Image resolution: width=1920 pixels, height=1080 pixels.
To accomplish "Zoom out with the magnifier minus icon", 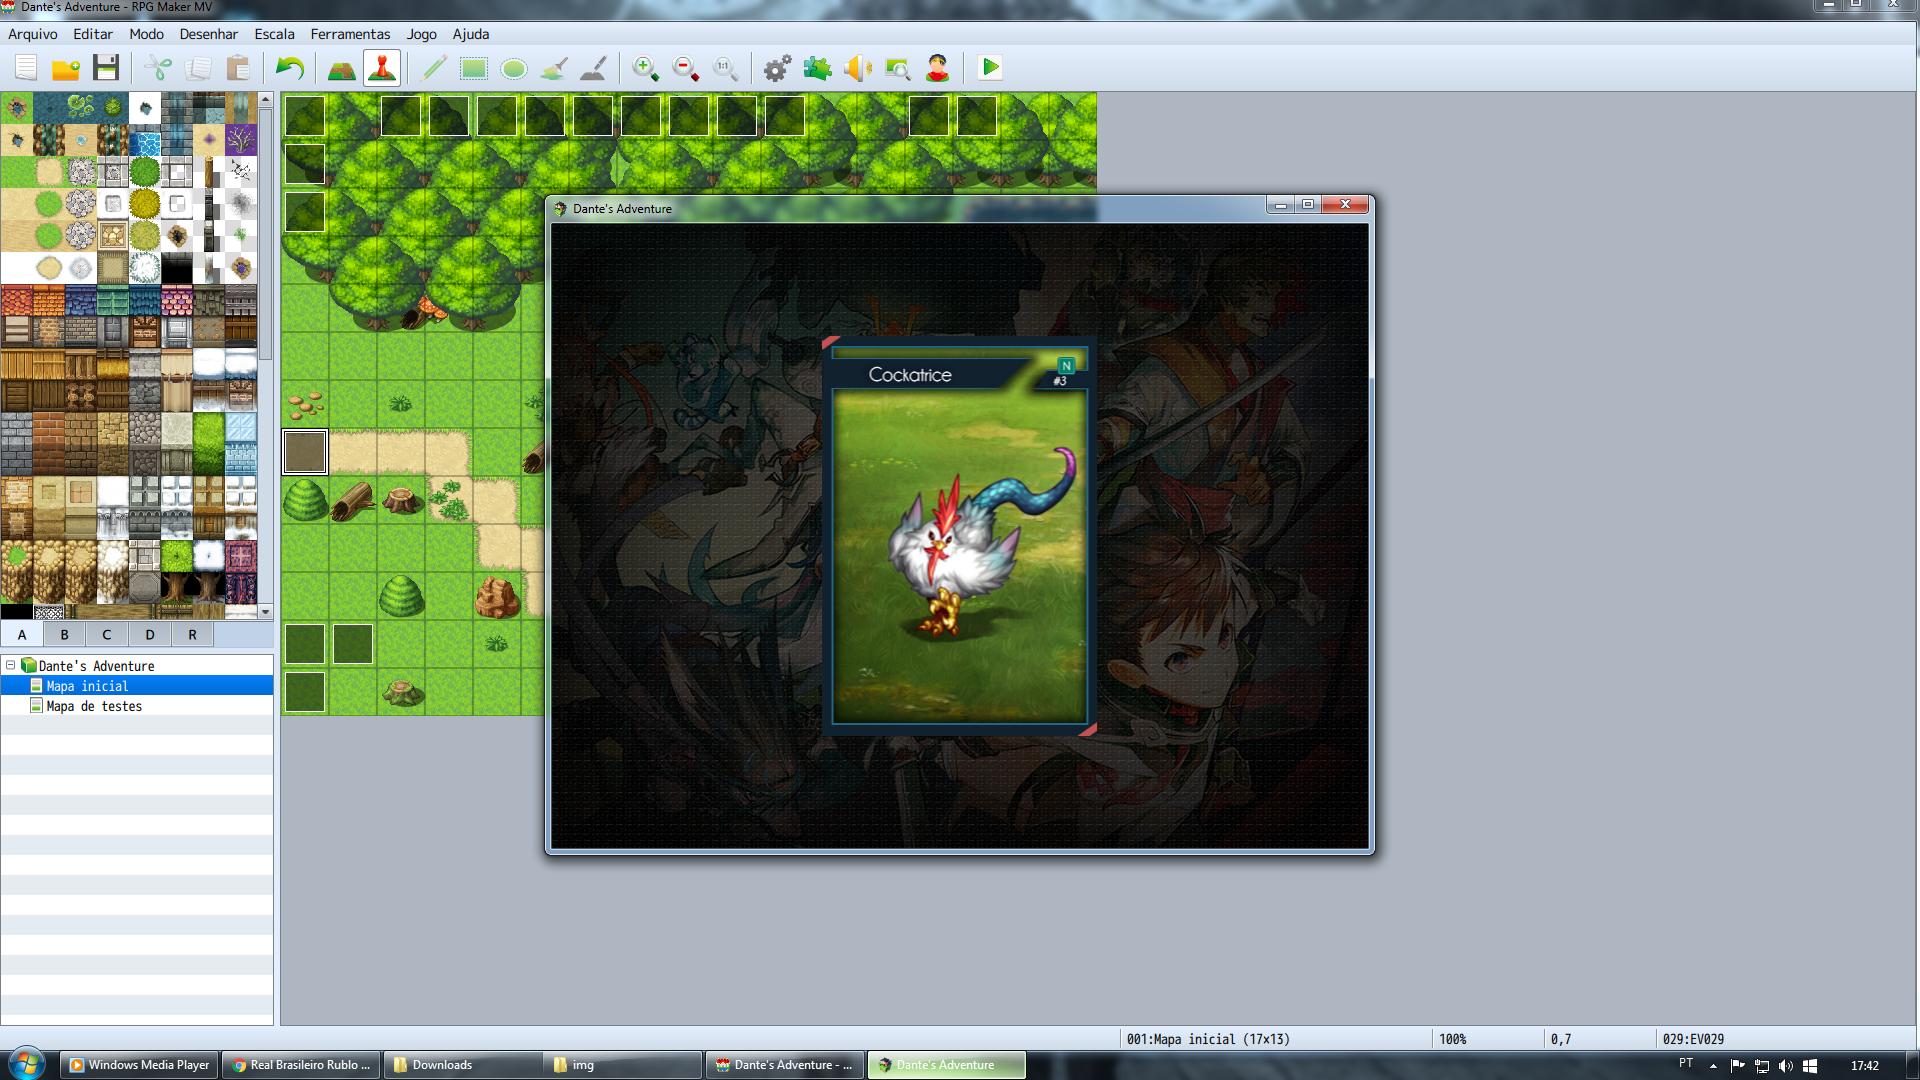I will click(686, 68).
